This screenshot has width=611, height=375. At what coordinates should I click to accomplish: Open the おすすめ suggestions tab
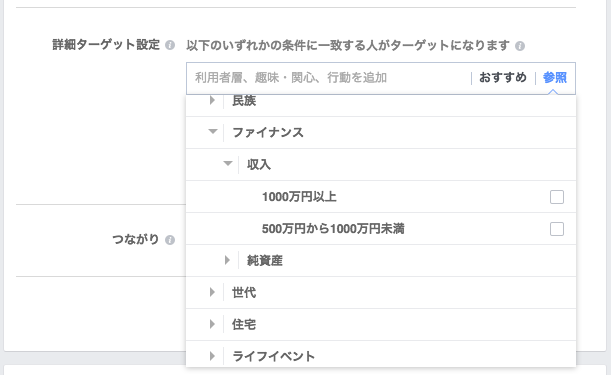[x=503, y=78]
